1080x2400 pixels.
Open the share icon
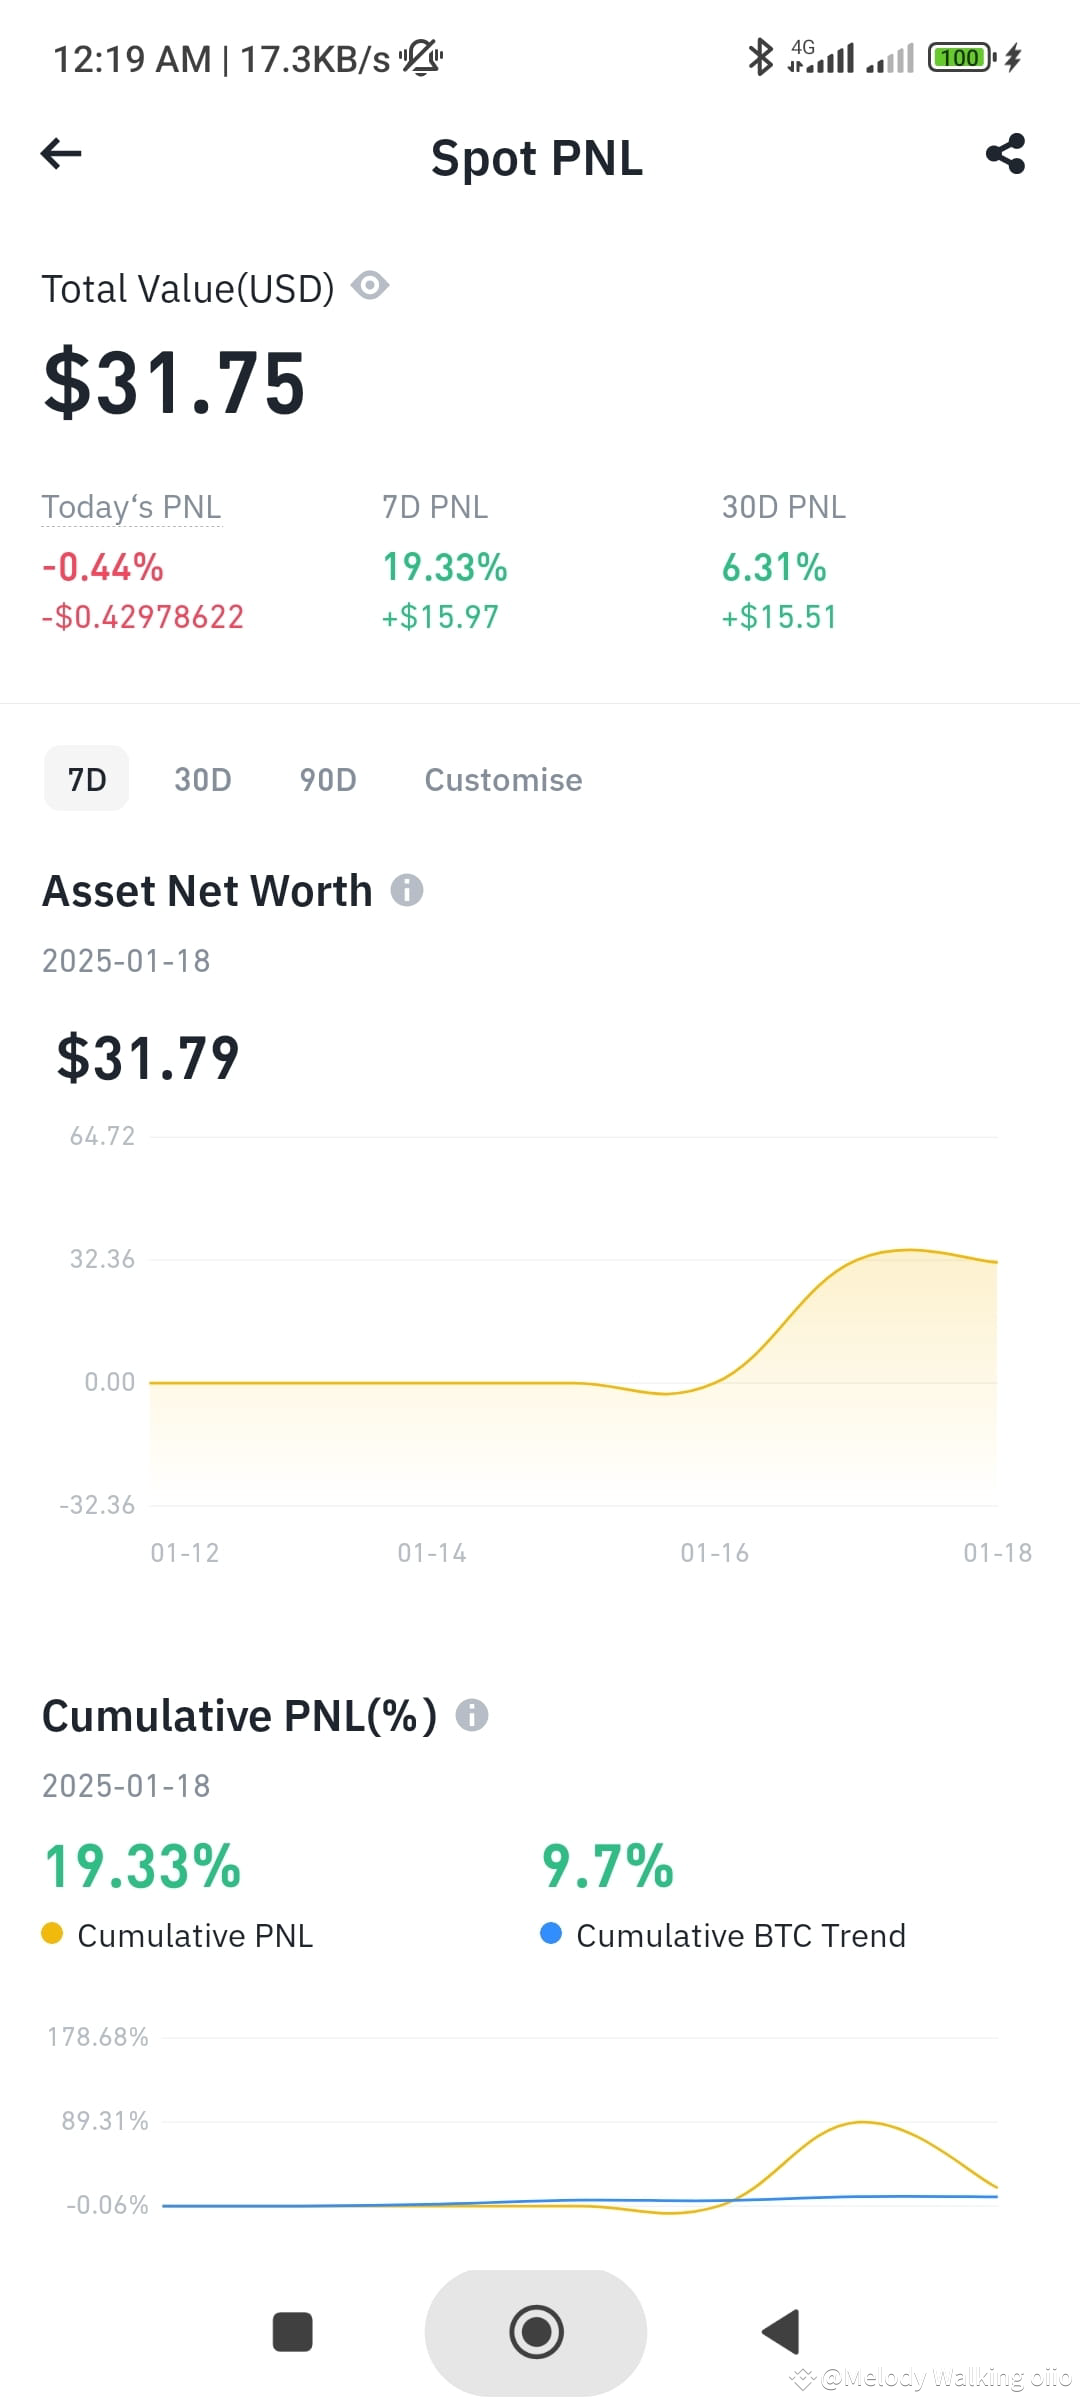click(x=1005, y=154)
